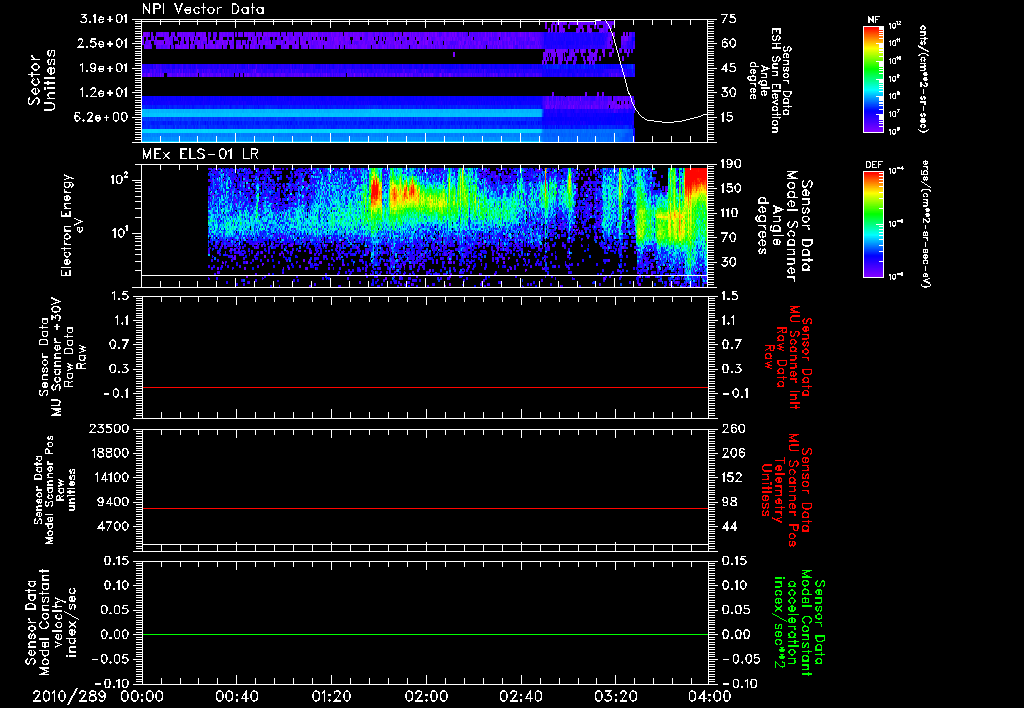Click the 260 telemetry tick value
Image resolution: width=1024 pixels, height=708 pixels.
732,429
